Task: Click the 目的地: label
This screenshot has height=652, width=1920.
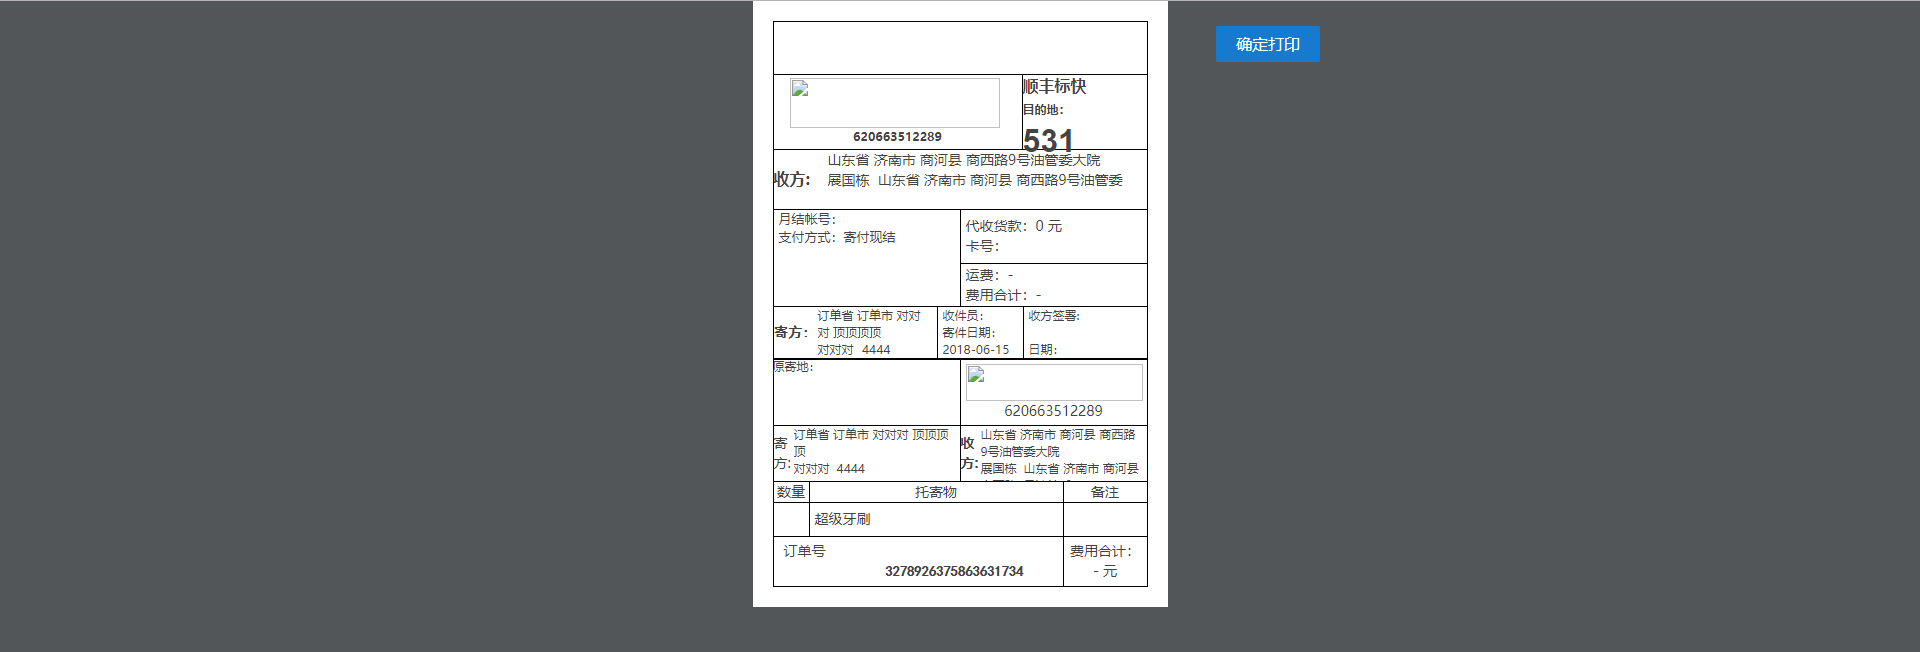Action: pos(1043,110)
